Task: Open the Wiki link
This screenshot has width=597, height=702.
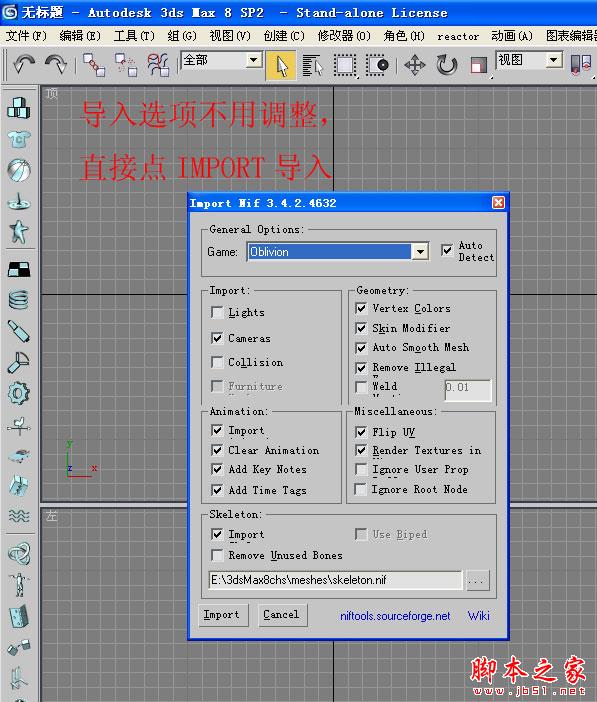Action: click(x=479, y=616)
